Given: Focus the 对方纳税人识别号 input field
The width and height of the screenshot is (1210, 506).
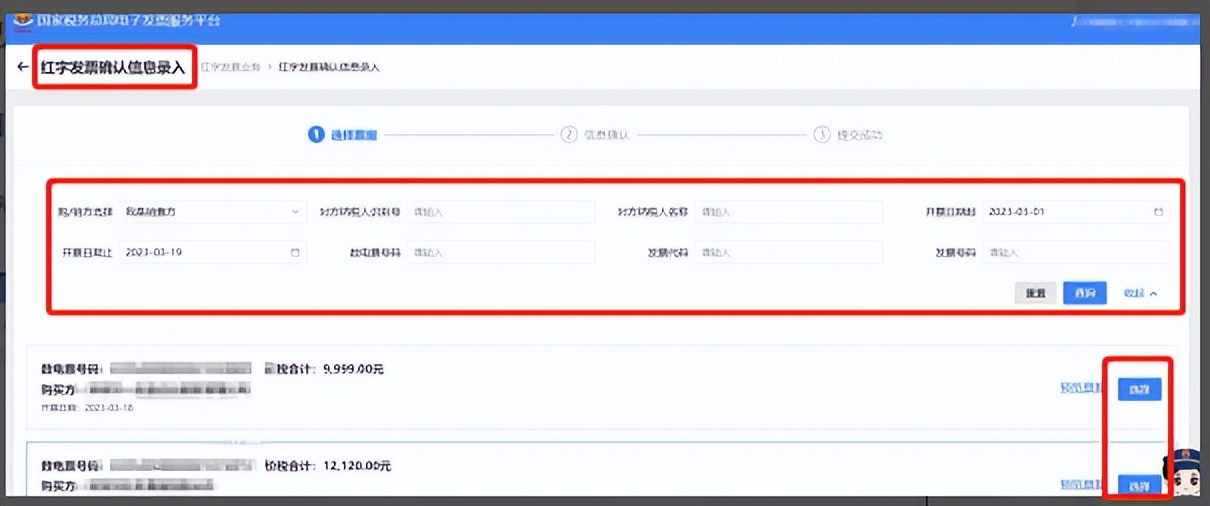Looking at the screenshot, I should click(x=501, y=212).
